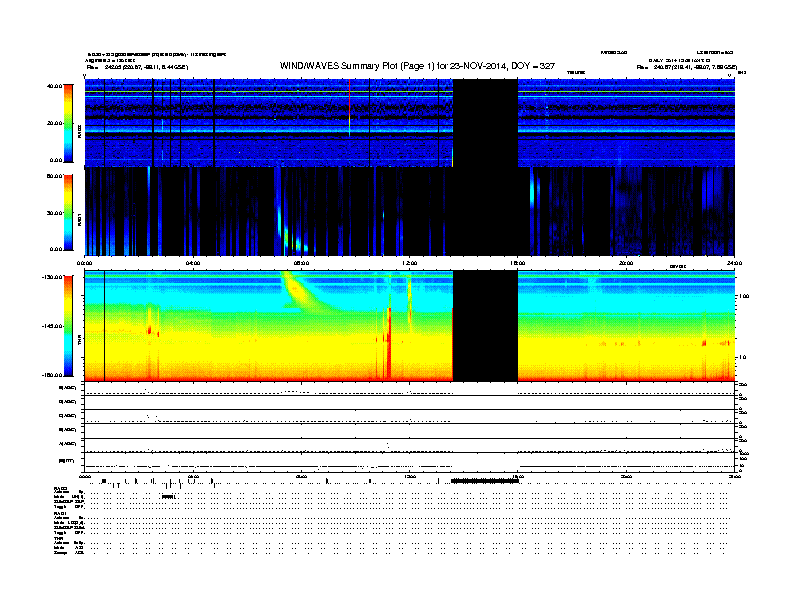Click the RAD1 color scale bar
Image resolution: width=792 pixels, height=612 pixels.
point(68,213)
